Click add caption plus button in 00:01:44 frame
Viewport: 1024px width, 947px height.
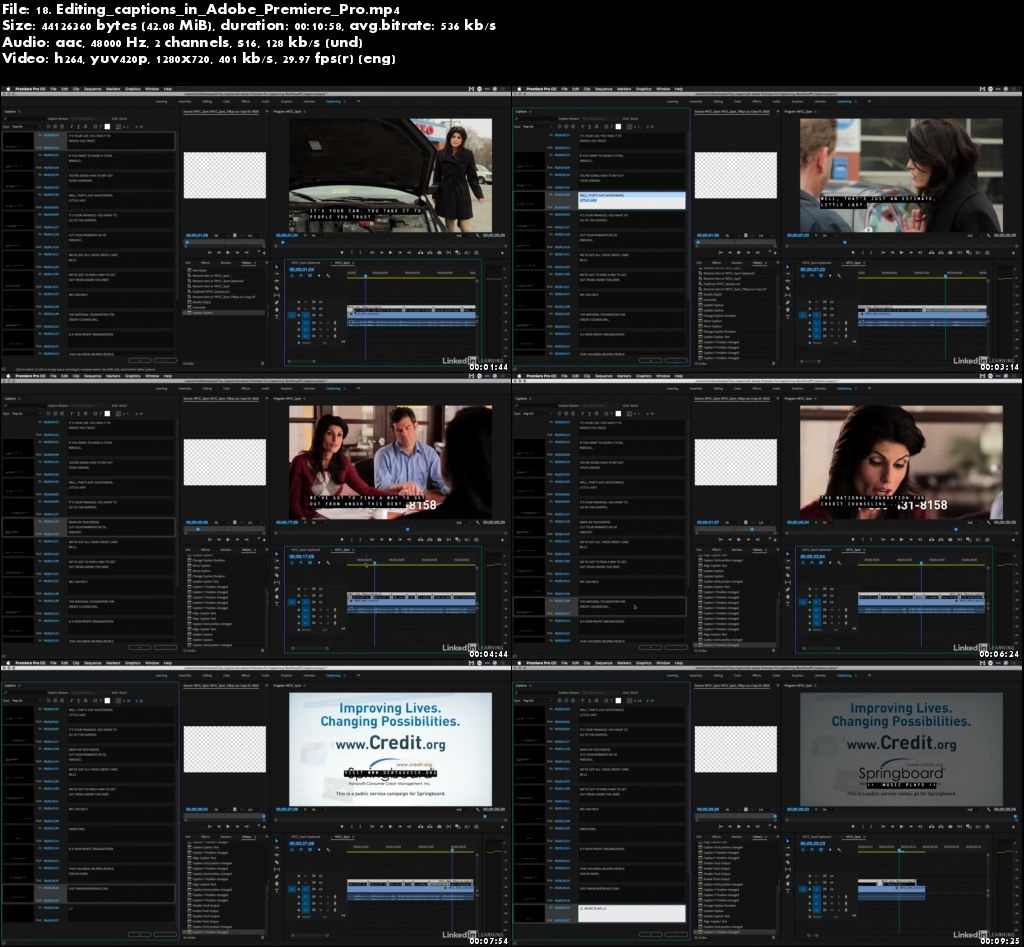coord(139,361)
